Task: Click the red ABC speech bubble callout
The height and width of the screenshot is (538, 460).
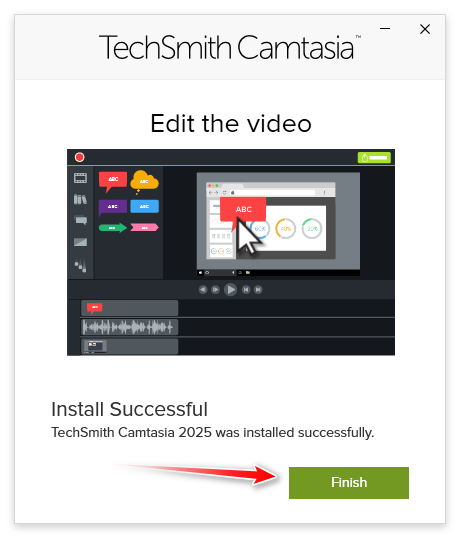Action: point(113,182)
